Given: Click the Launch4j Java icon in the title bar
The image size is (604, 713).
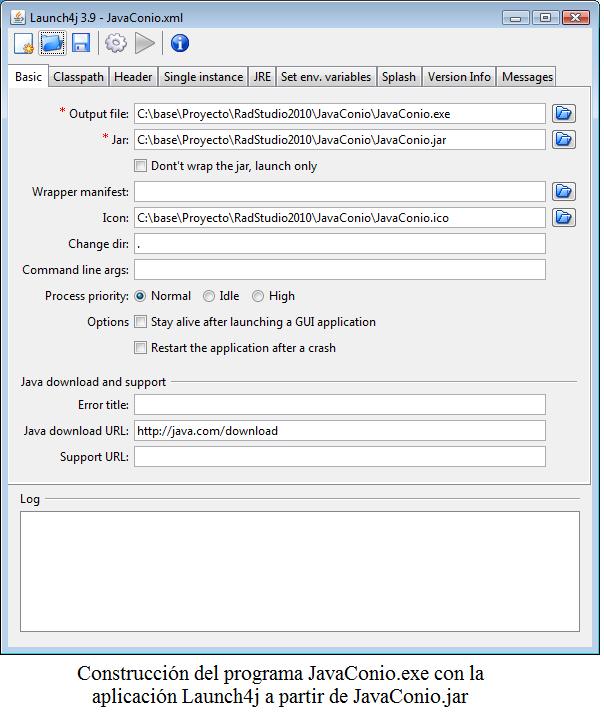Looking at the screenshot, I should 18,18.
